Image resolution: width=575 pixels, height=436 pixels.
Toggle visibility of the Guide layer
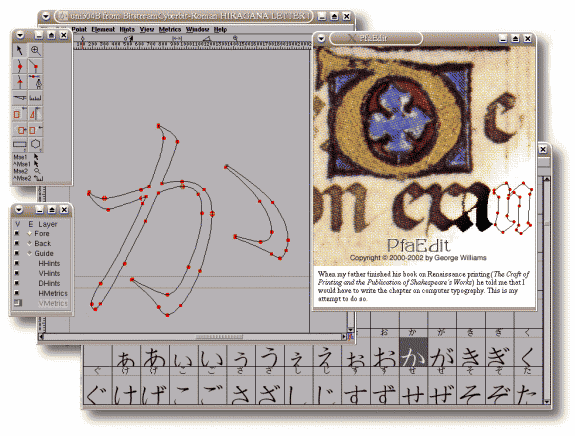pyautogui.click(x=17, y=253)
